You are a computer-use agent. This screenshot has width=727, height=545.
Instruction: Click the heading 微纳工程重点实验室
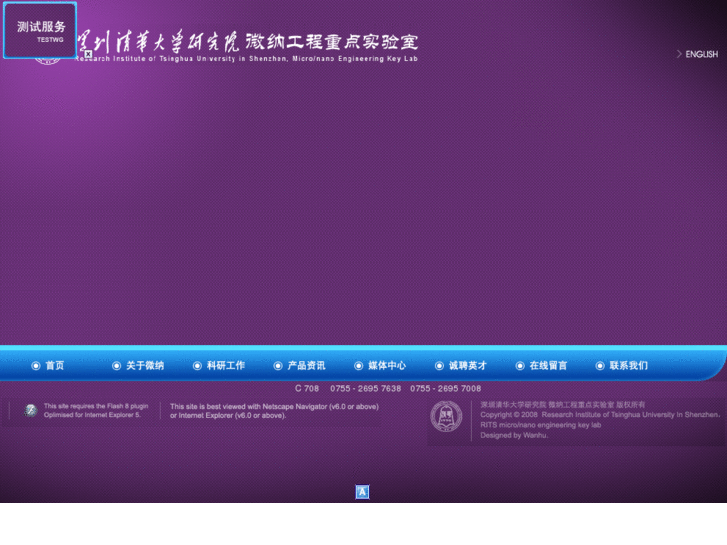(332, 42)
